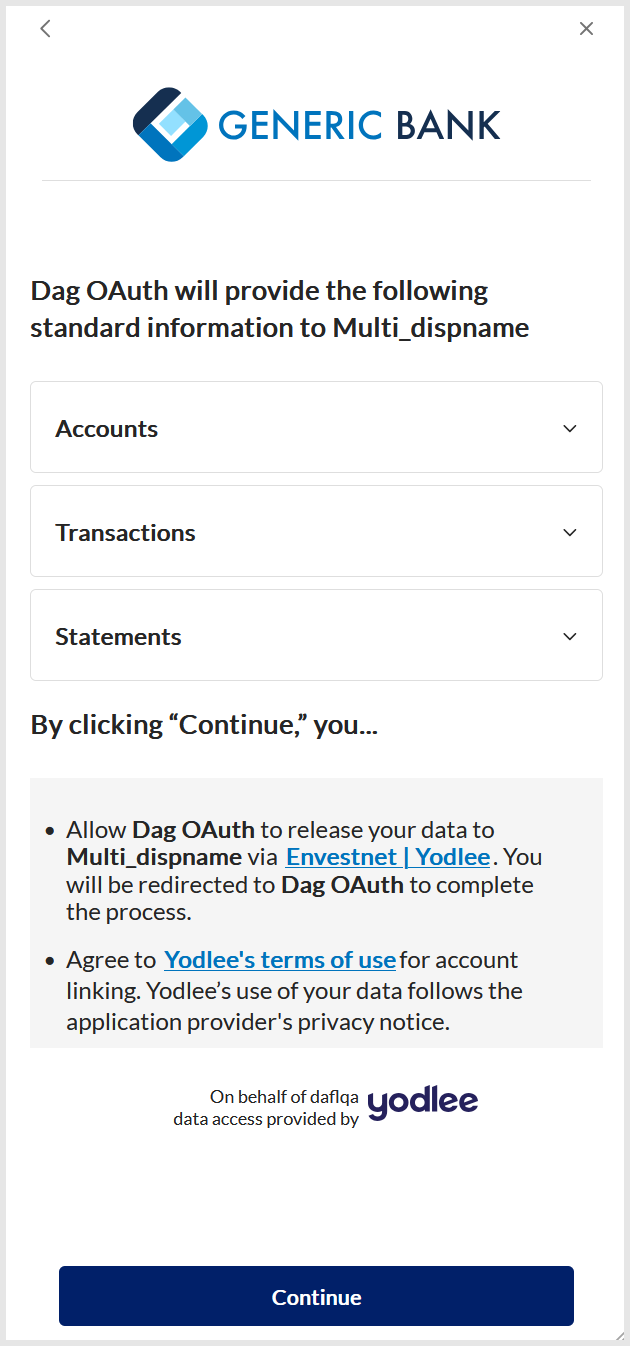
Task: Click 'On behalf of daflqa' text
Action: click(284, 1096)
